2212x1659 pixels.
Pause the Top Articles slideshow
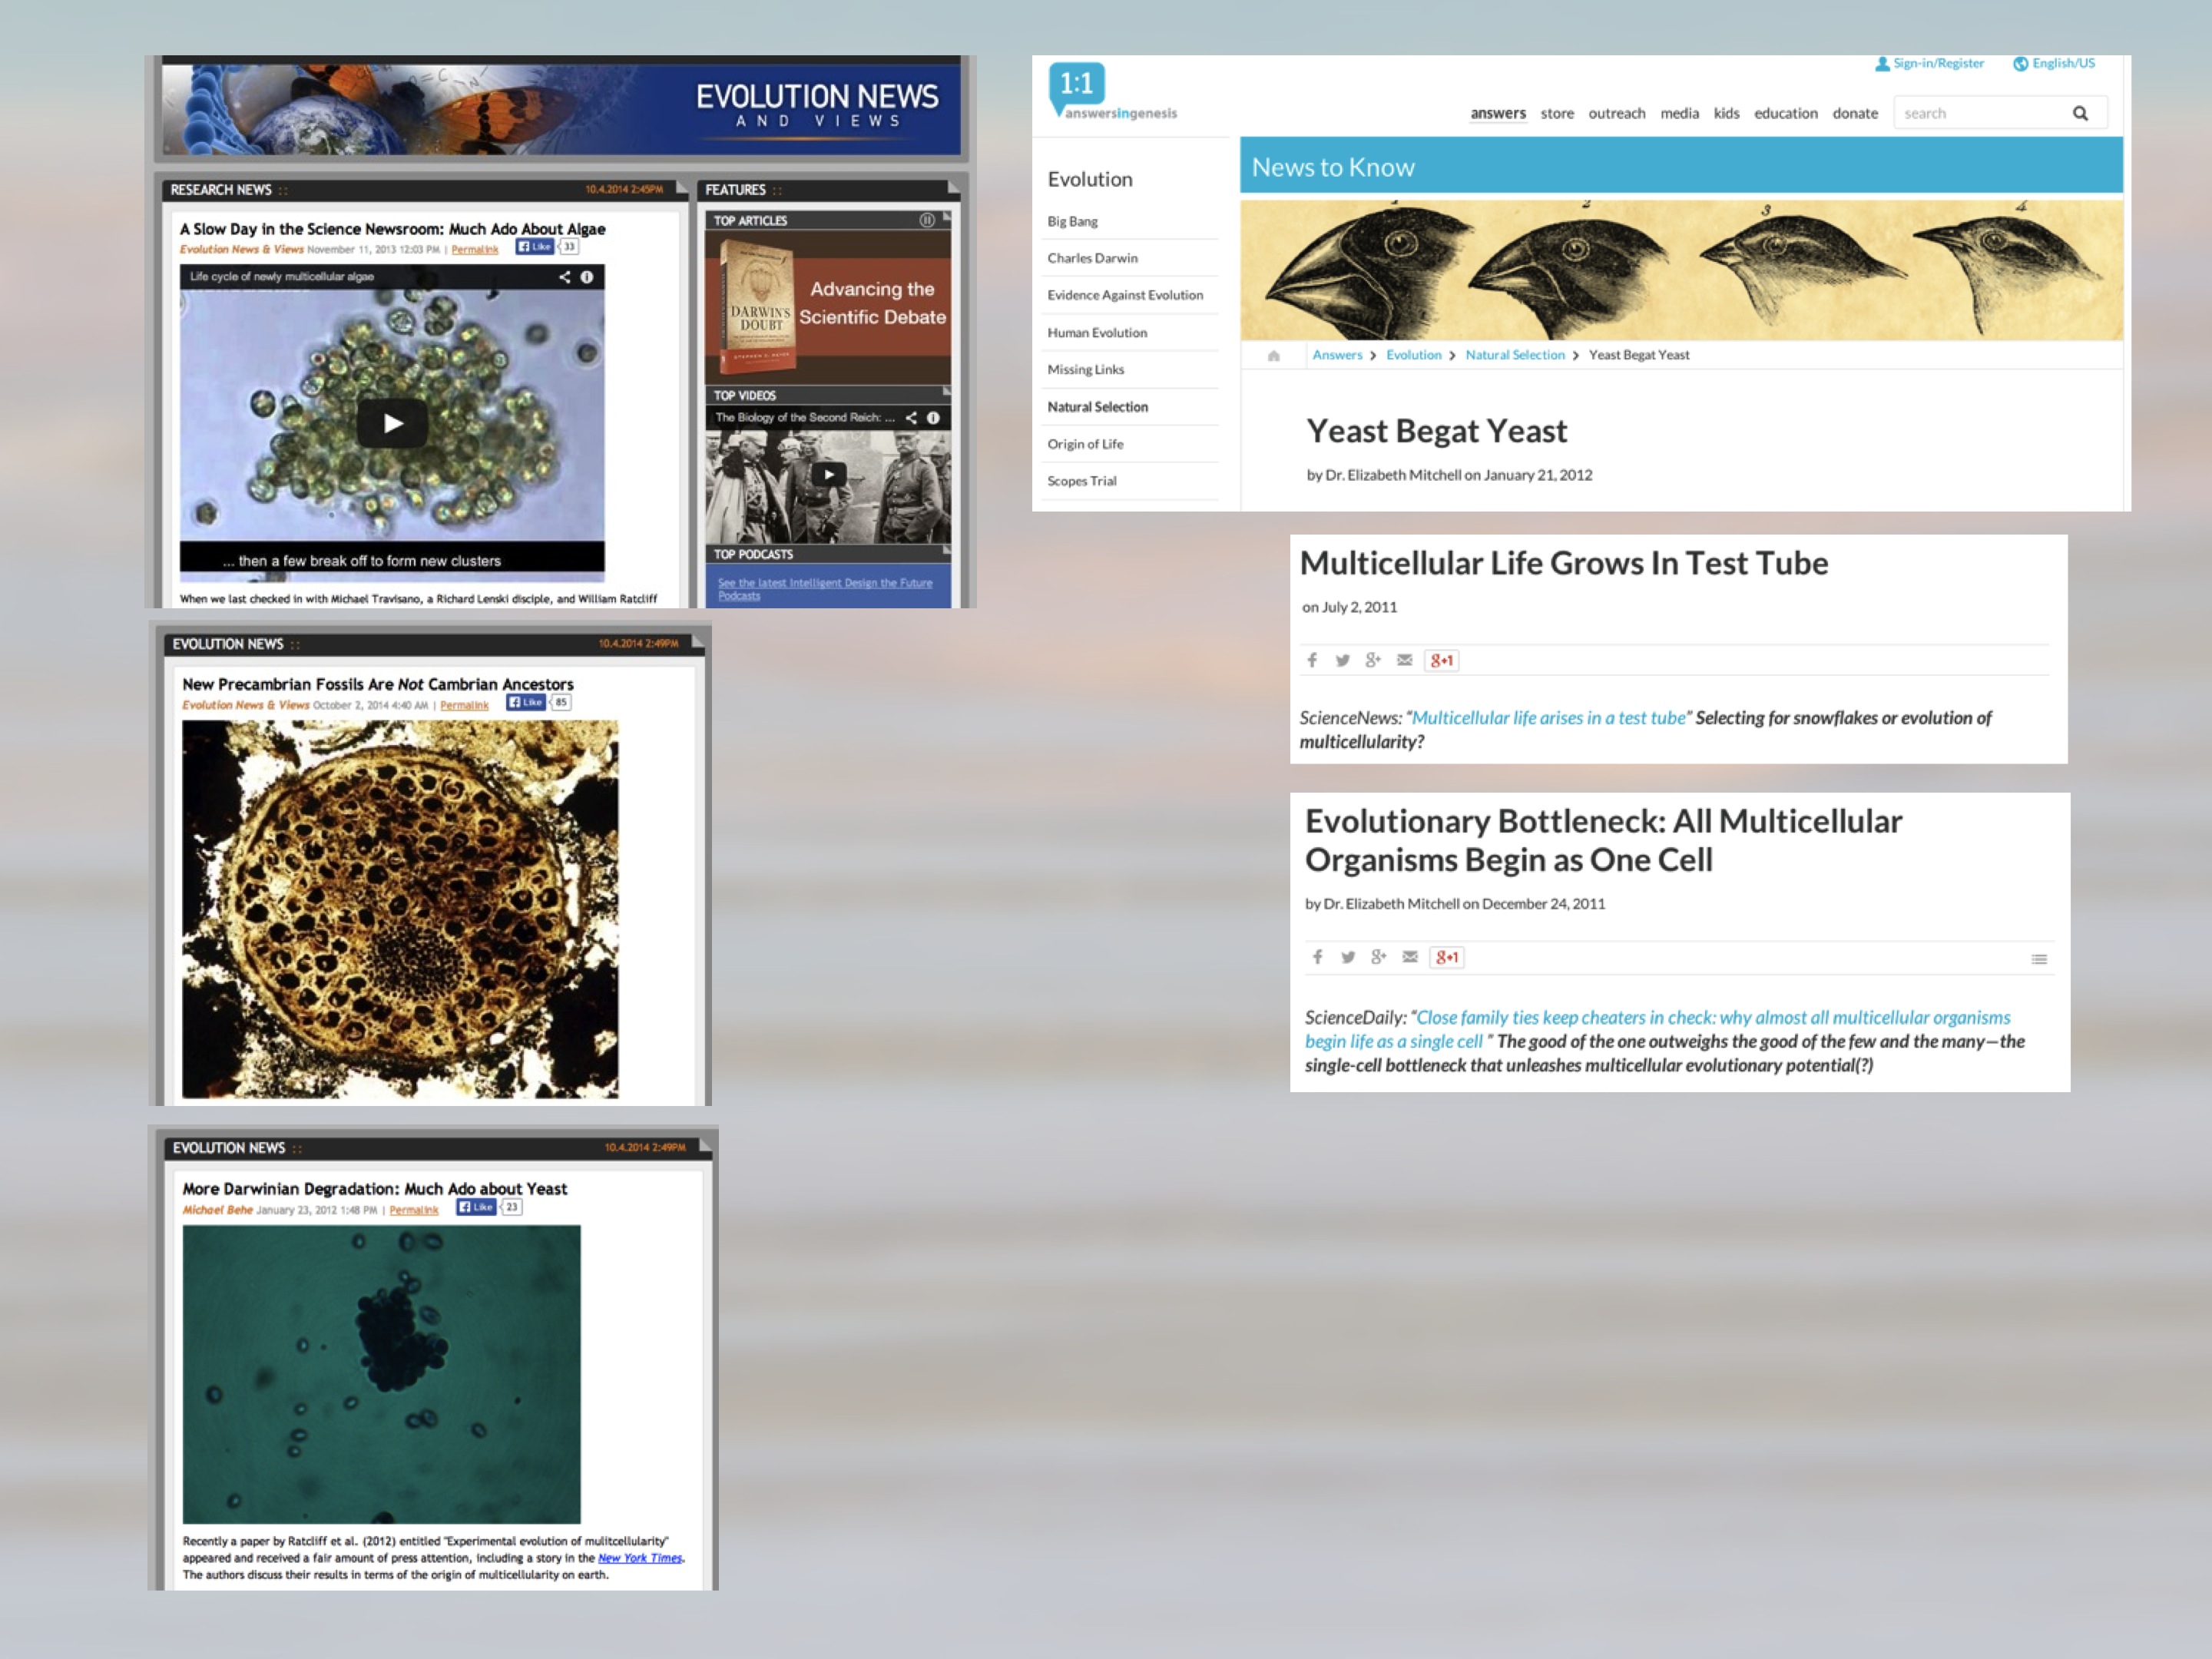[927, 220]
